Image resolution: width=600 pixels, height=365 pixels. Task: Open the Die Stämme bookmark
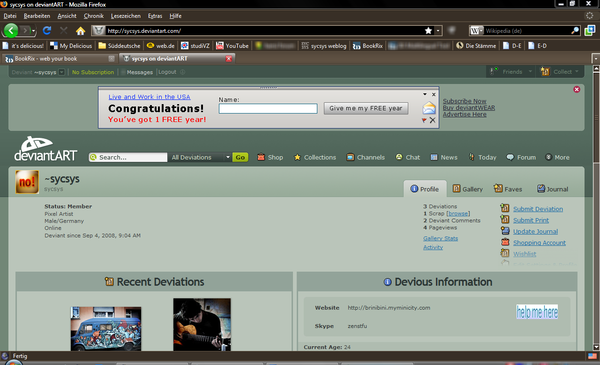pos(476,46)
